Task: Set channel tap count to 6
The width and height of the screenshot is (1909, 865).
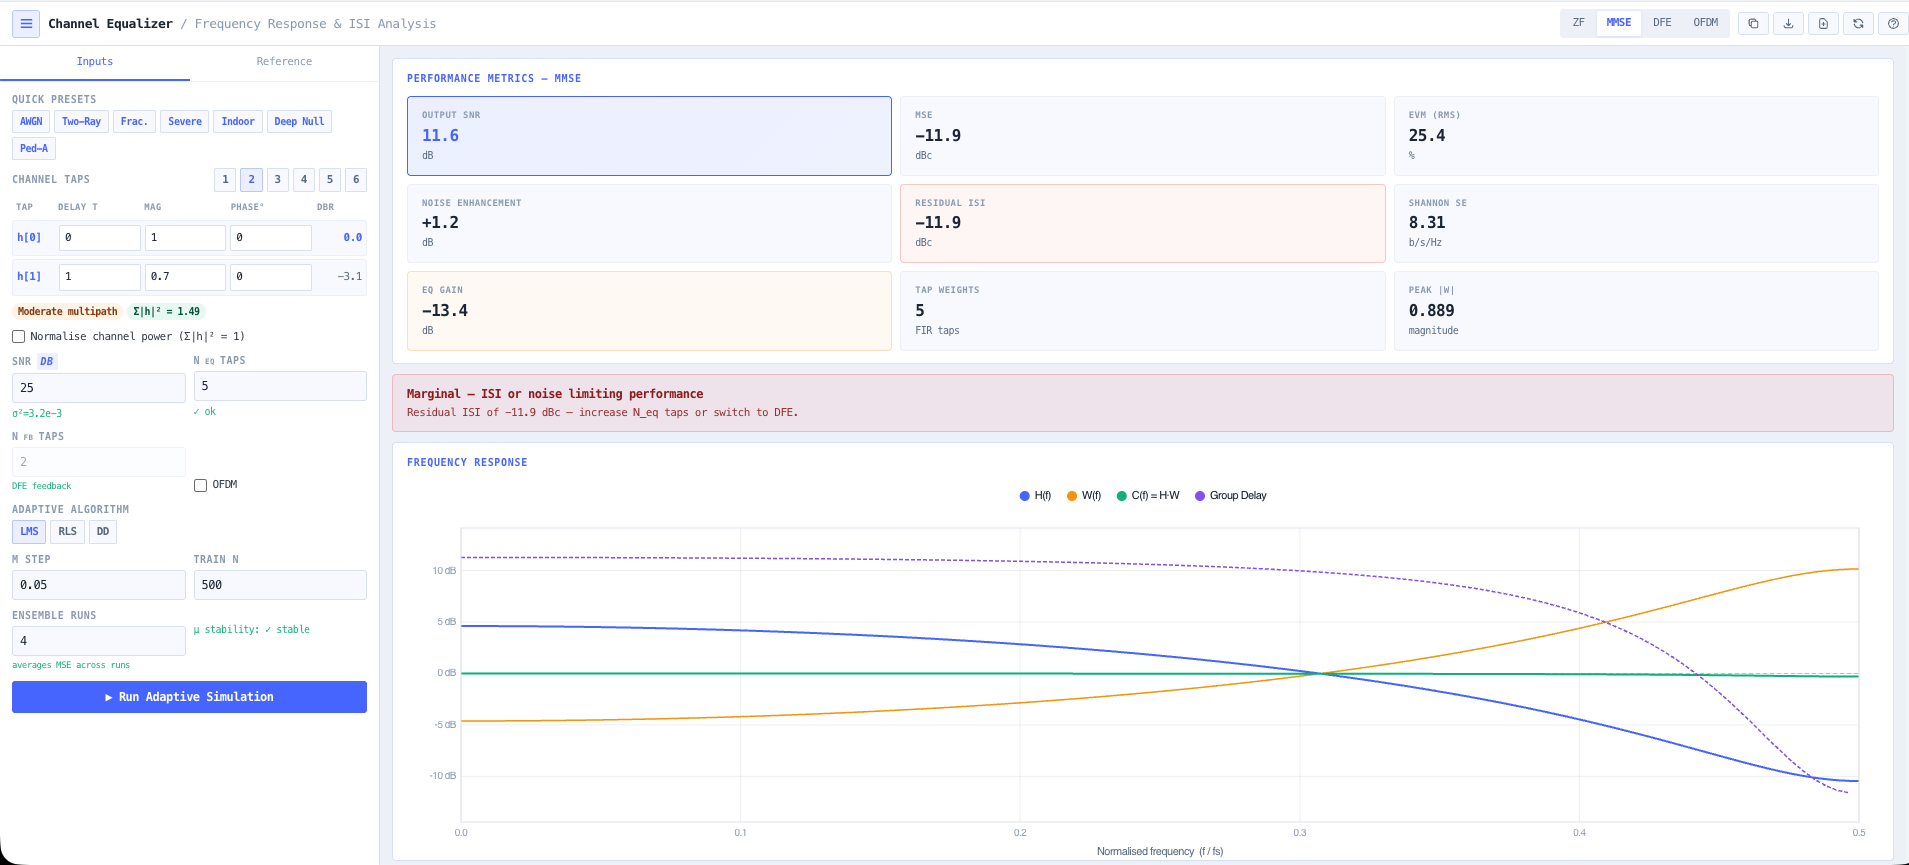Action: tap(356, 180)
